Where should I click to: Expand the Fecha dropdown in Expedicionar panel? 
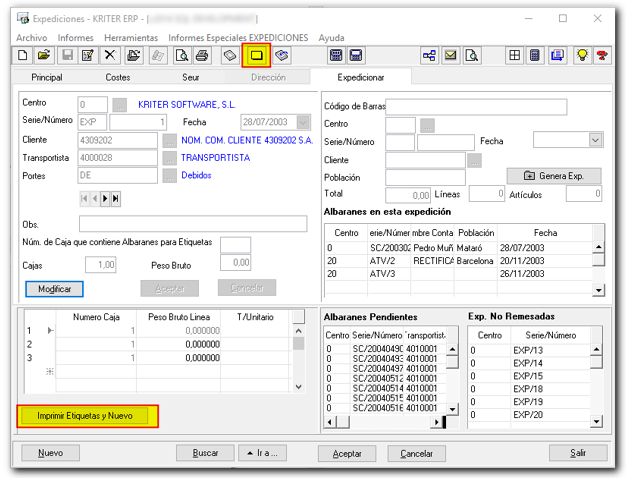point(595,140)
